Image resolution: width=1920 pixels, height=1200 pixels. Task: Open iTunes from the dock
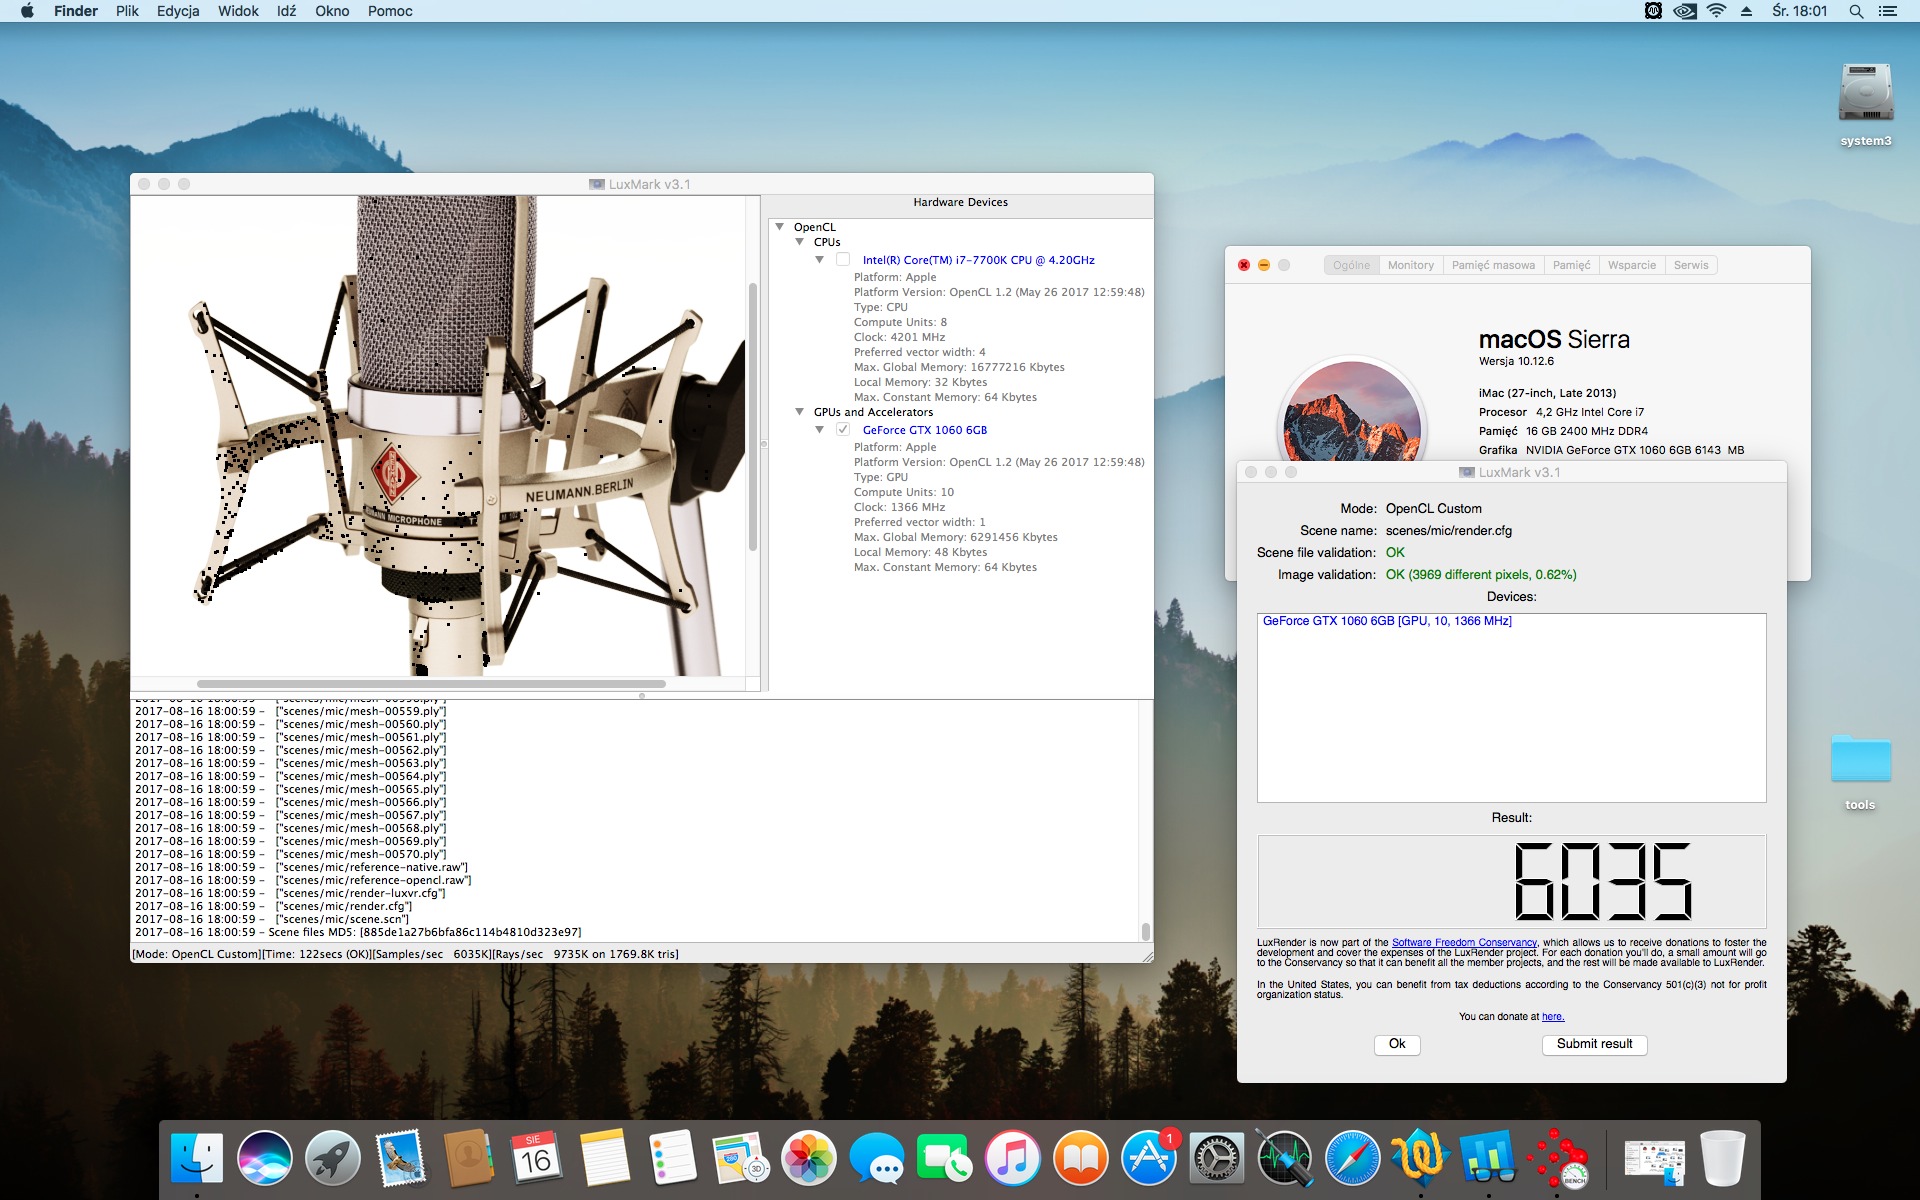(x=1012, y=1158)
